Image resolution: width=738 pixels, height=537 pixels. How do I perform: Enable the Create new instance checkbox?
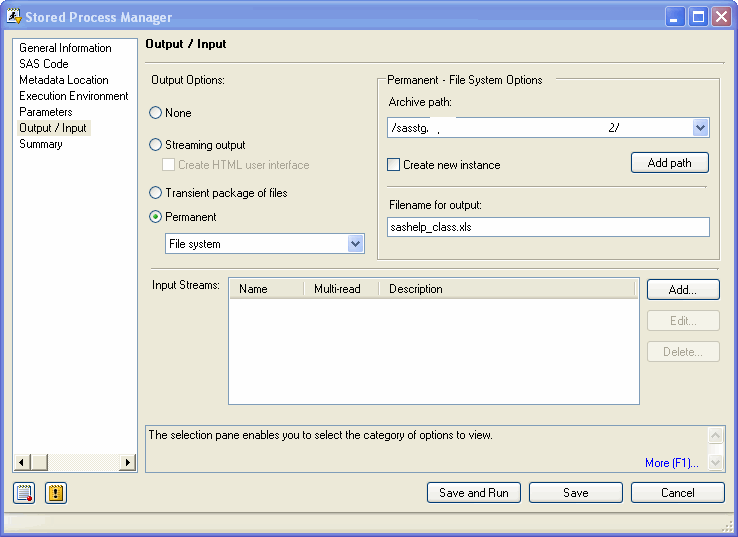pos(394,165)
